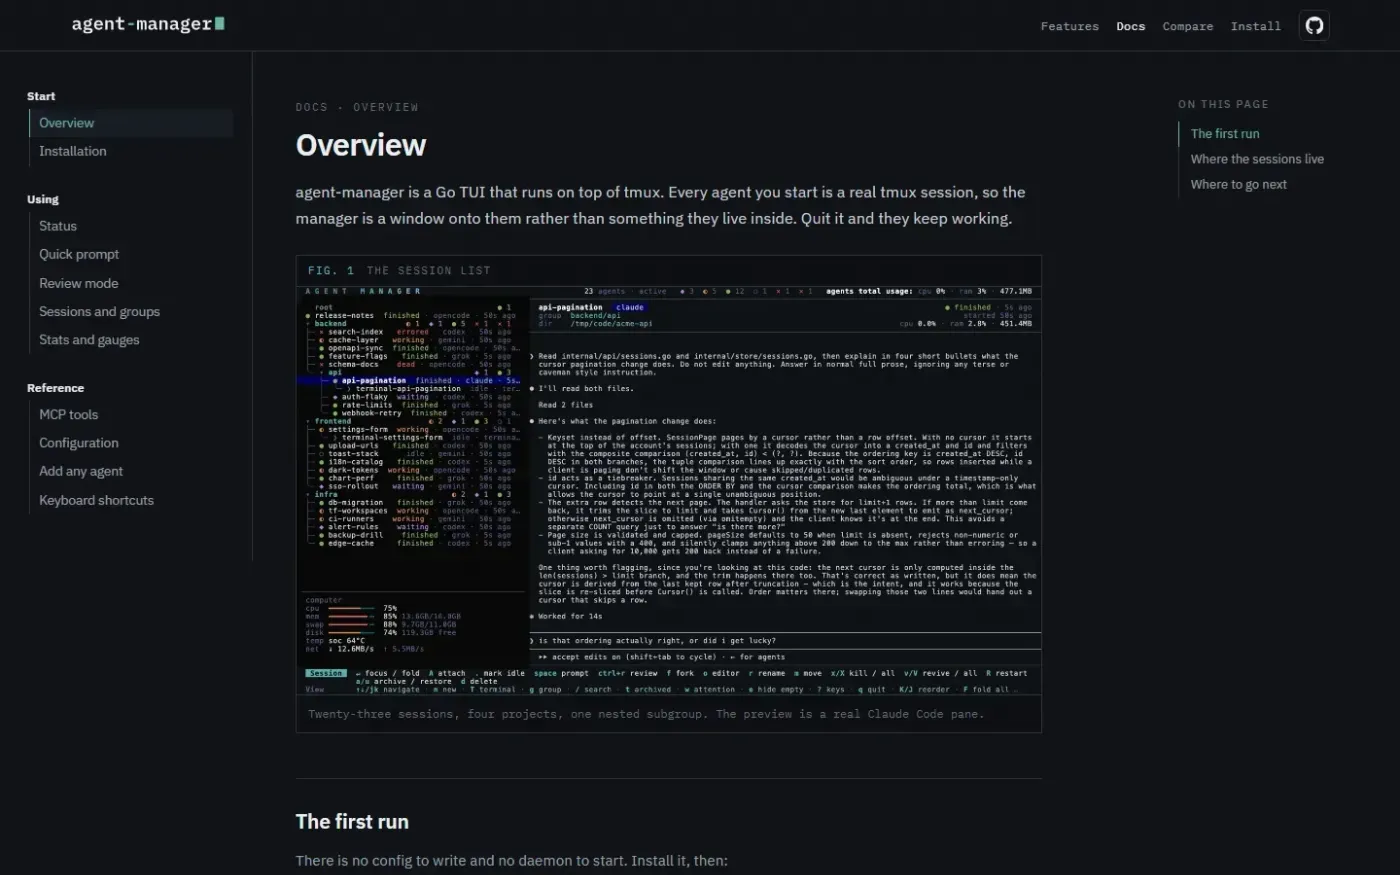
Task: Click the agent-manager logo
Action: click(x=148, y=23)
